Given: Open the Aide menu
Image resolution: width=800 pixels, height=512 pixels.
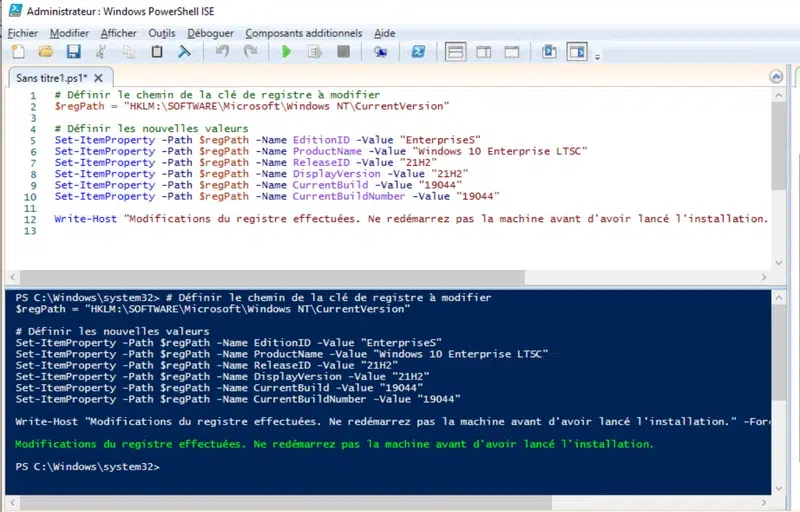Looking at the screenshot, I should [384, 33].
